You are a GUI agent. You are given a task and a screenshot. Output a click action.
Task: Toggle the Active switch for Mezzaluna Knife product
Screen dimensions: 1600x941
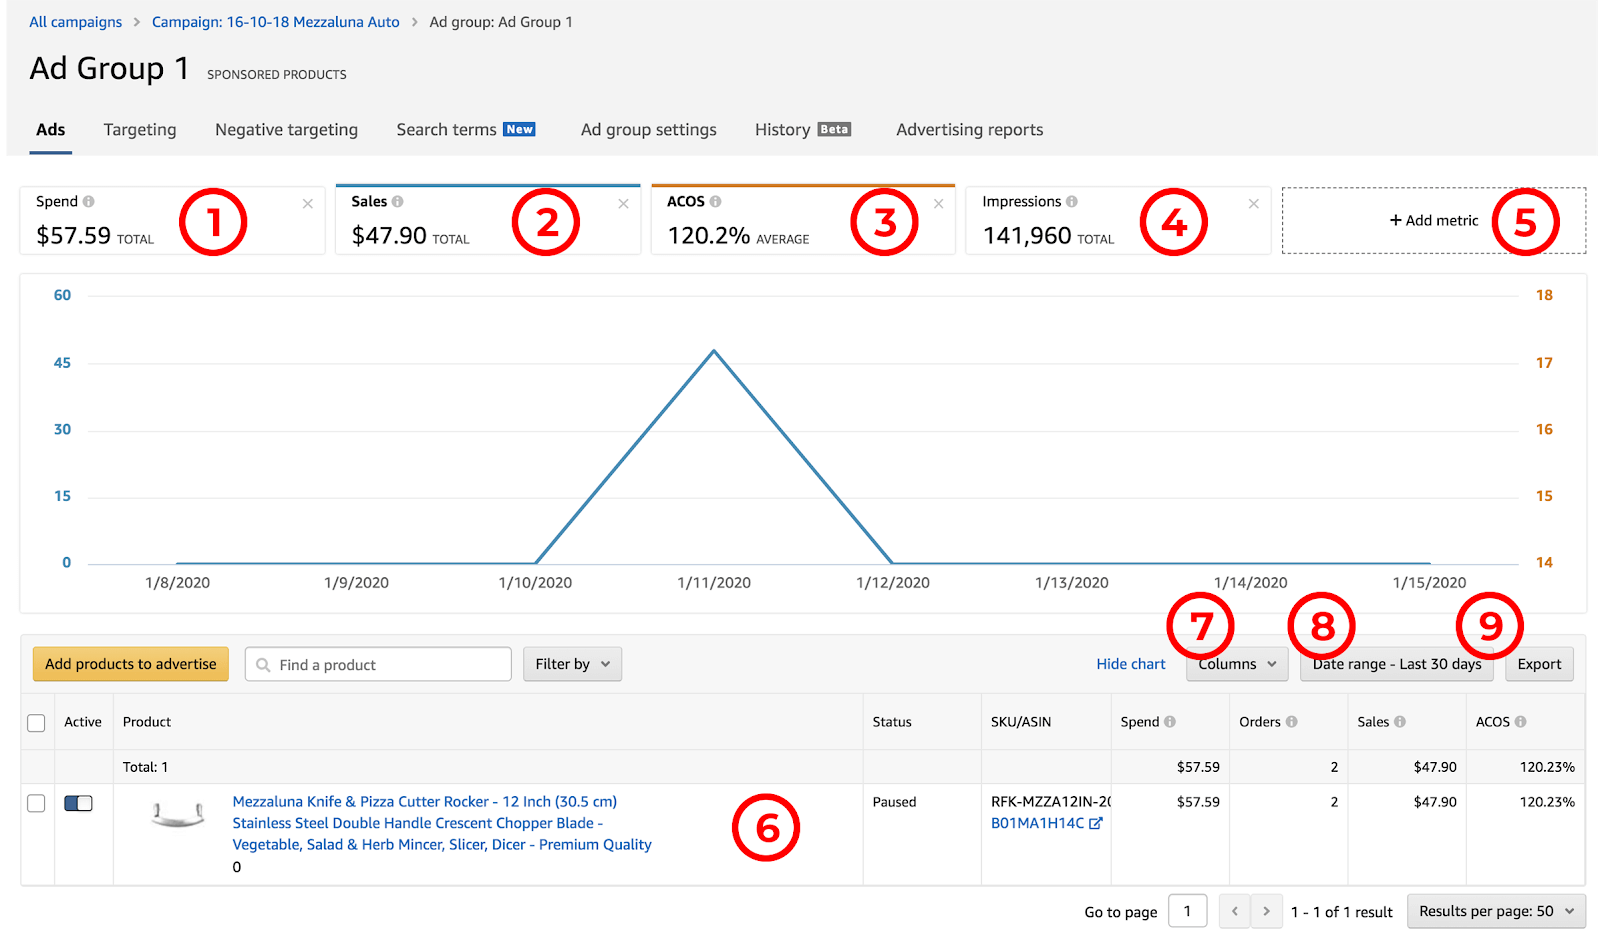pos(78,803)
